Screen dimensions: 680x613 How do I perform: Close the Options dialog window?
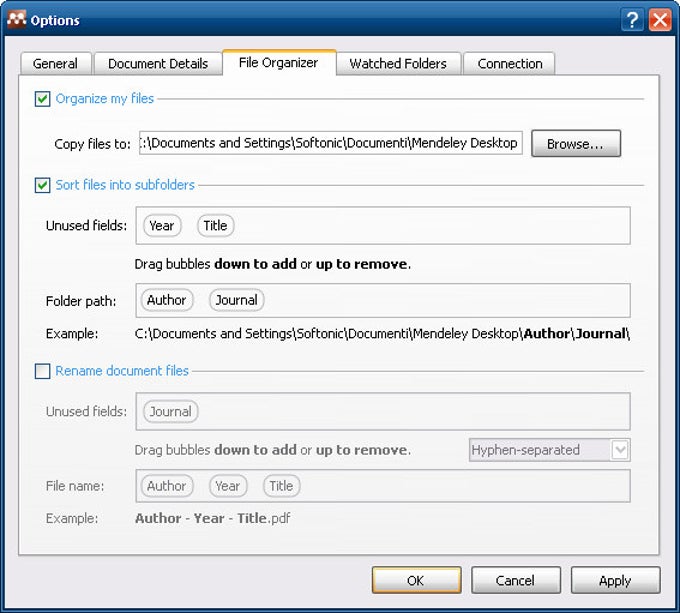coord(660,20)
